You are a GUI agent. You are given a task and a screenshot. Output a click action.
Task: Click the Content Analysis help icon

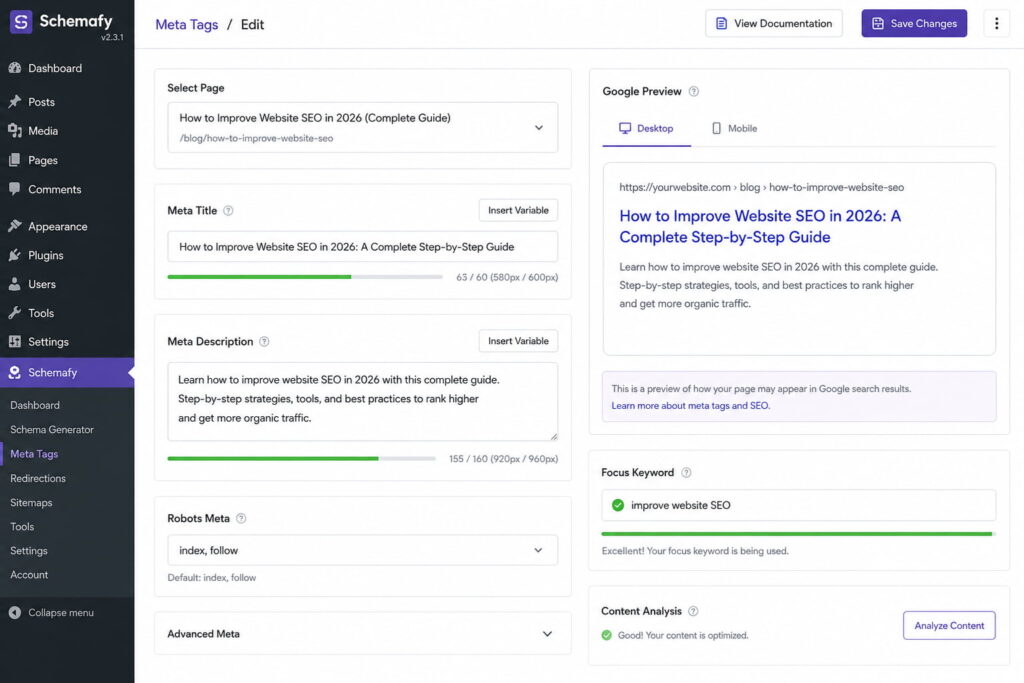[x=693, y=611]
